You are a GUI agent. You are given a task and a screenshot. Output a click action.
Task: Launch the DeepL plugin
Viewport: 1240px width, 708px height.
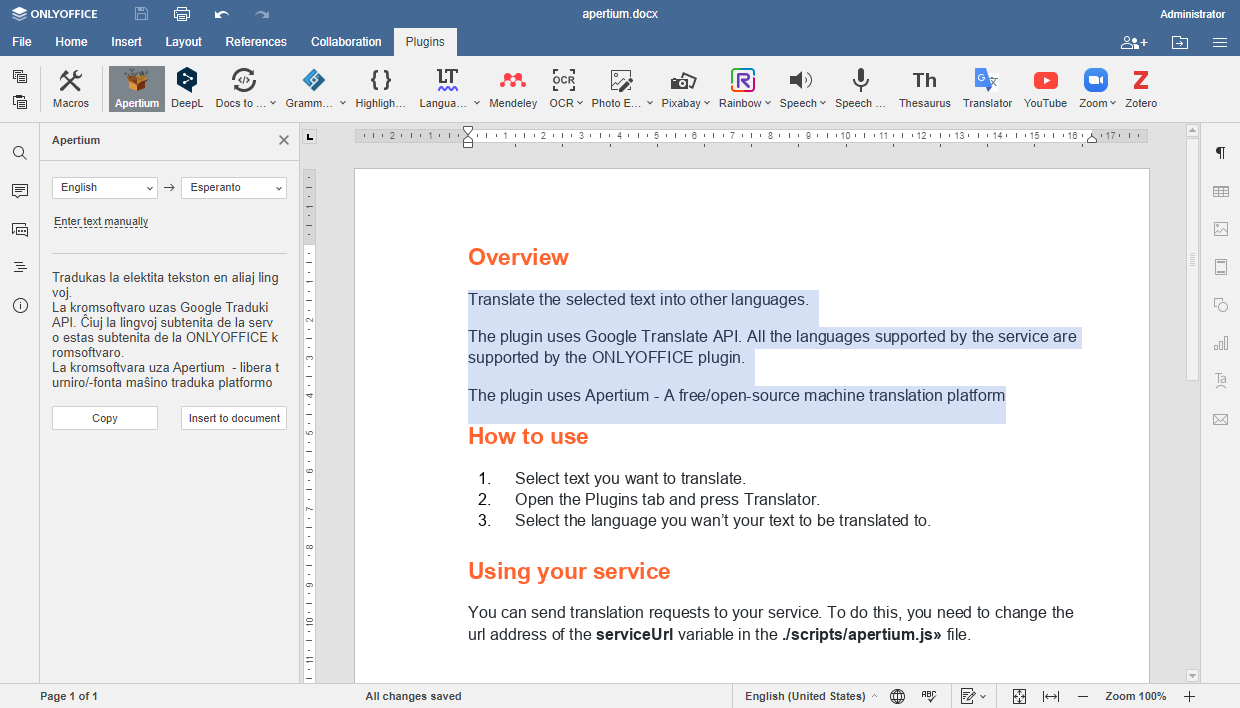pos(187,88)
